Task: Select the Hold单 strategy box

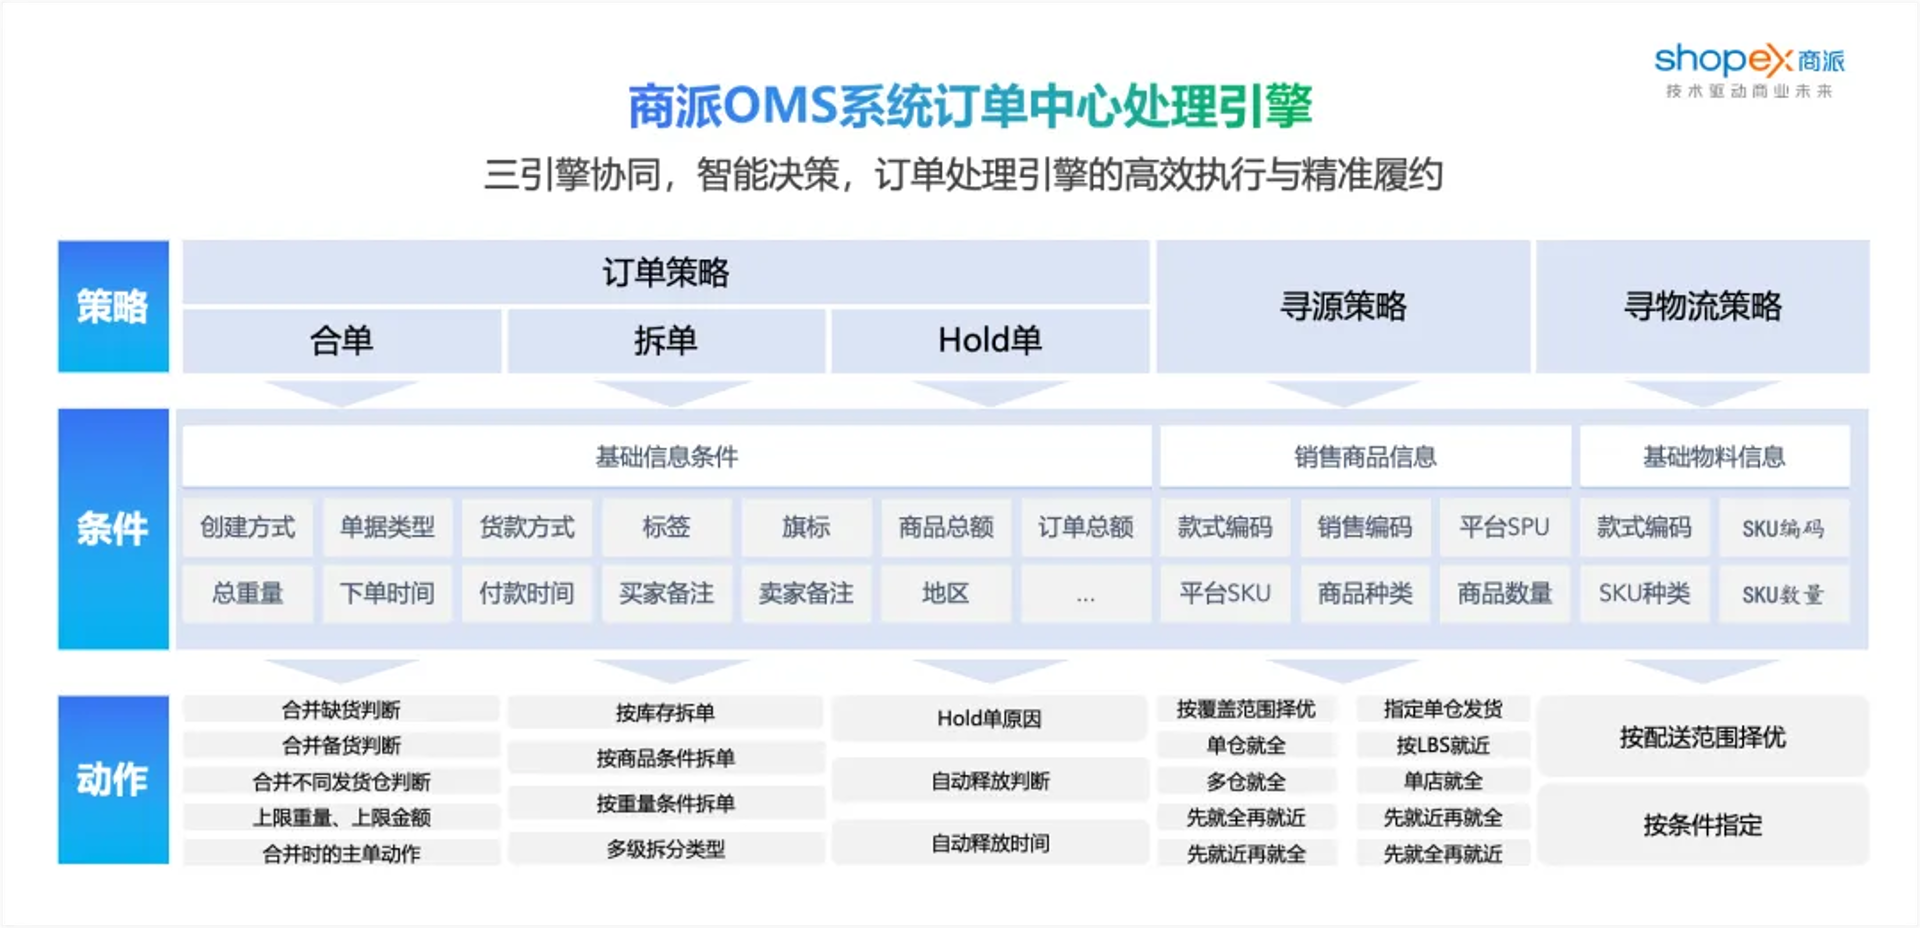Action: (990, 341)
